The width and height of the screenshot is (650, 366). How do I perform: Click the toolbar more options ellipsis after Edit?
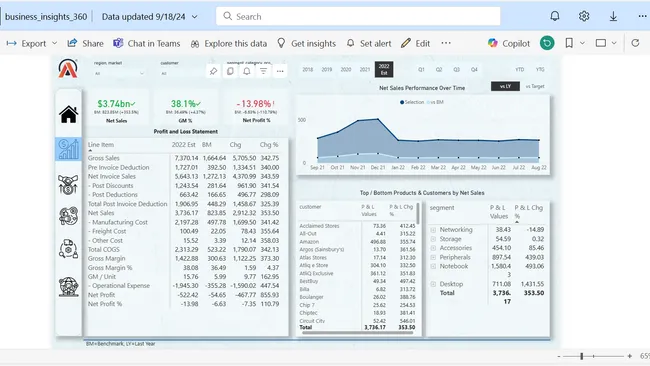coord(446,43)
